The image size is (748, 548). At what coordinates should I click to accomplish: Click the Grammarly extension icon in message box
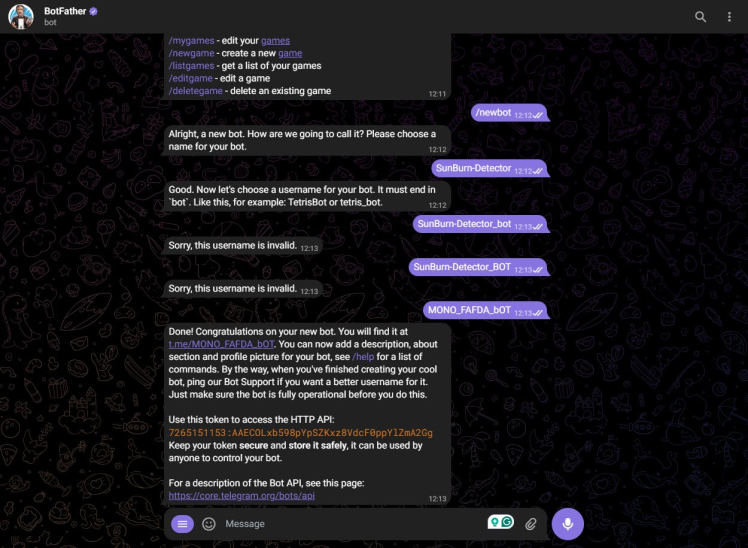507,522
